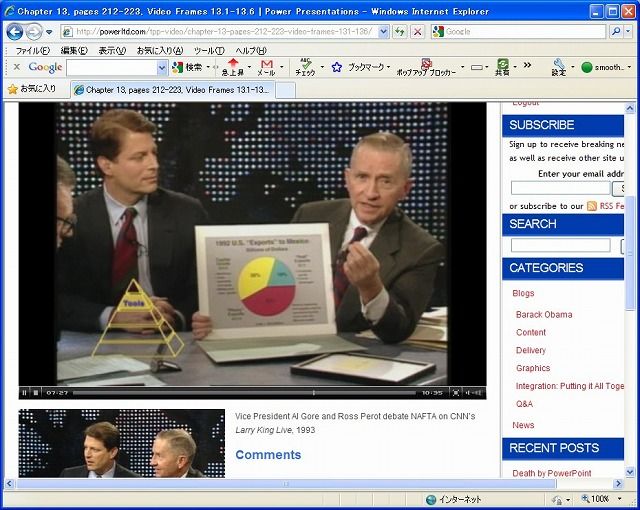Viewport: 640px width, 510px height.
Task: Click the 検索 search button
Action: 187,67
